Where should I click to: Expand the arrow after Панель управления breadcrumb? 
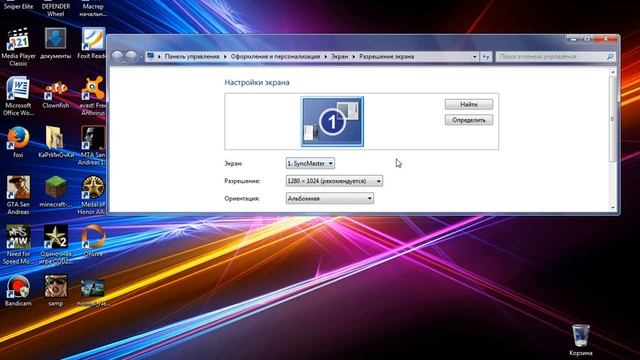pos(225,57)
